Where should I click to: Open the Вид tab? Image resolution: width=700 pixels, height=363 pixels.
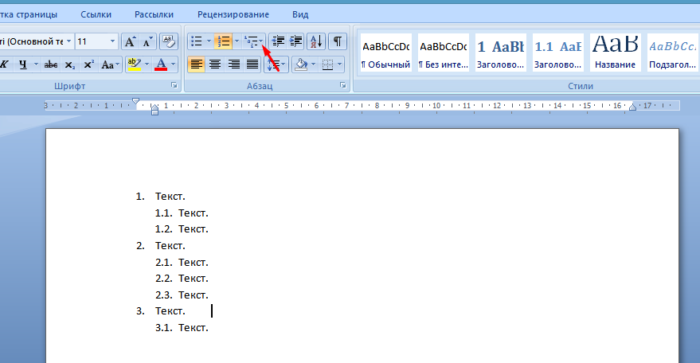click(x=300, y=14)
